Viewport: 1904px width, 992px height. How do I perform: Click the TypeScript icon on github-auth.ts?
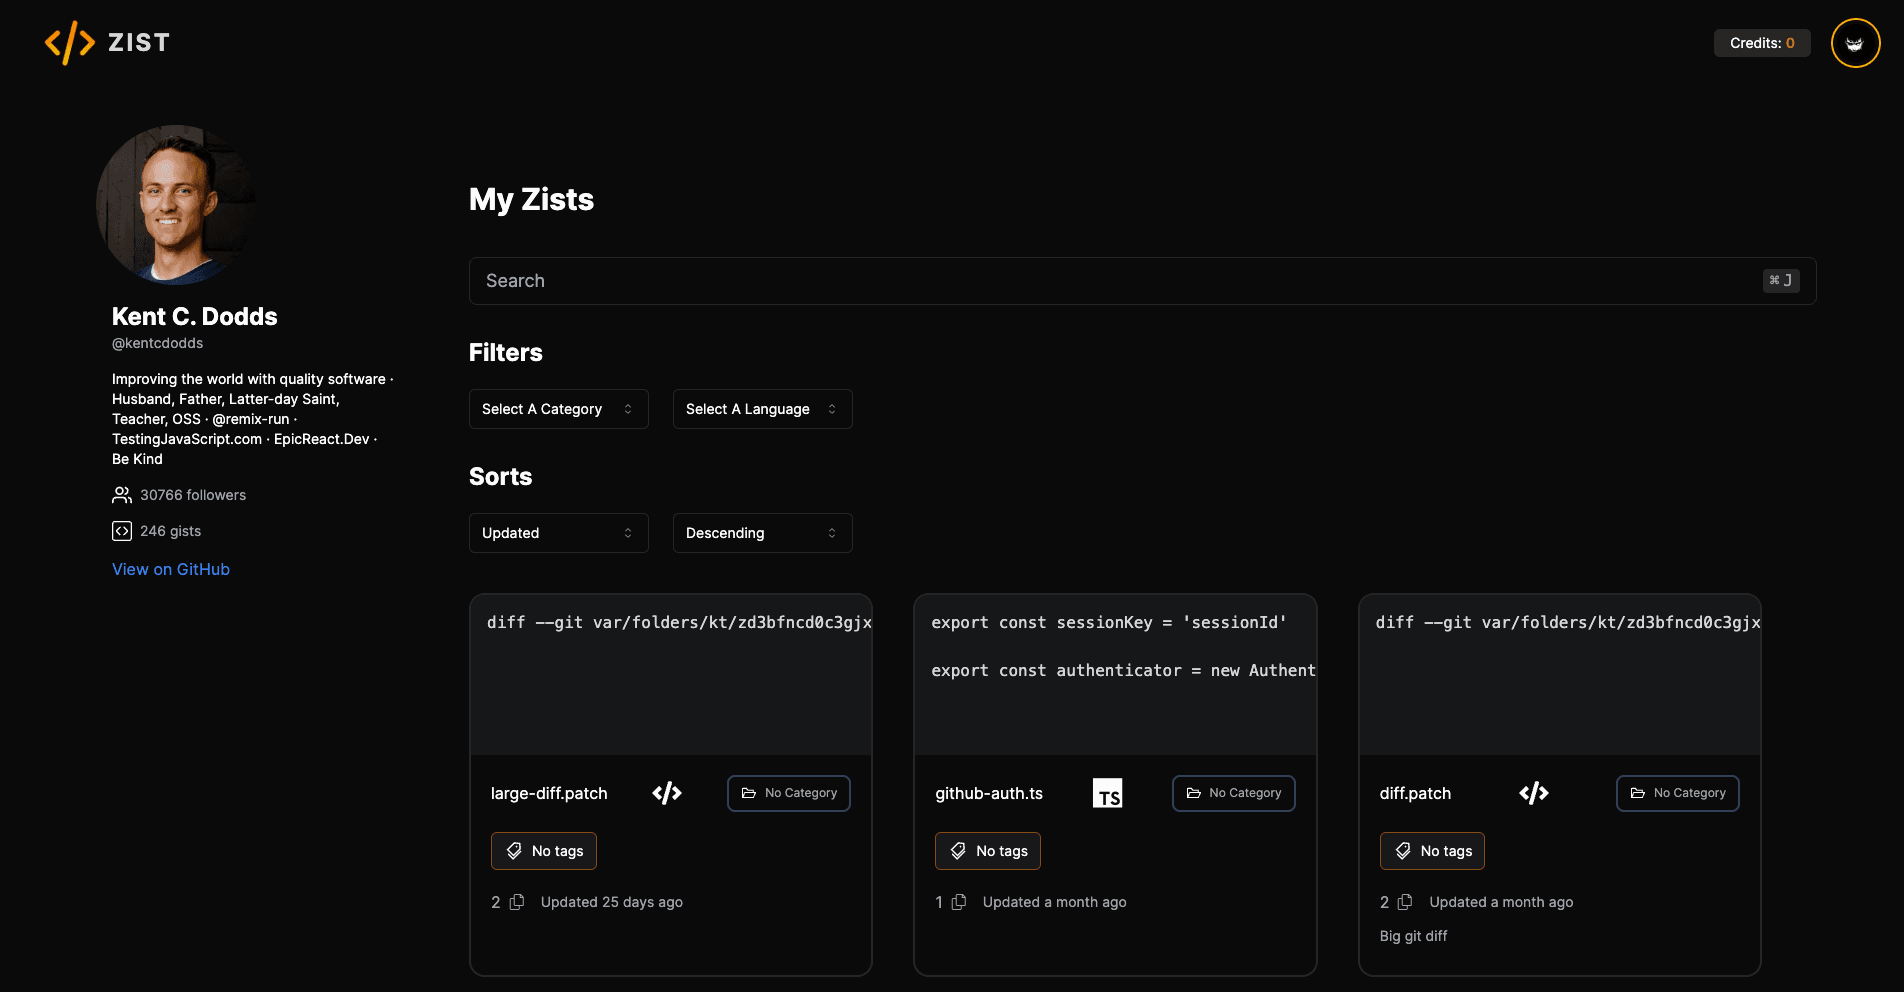(1107, 793)
